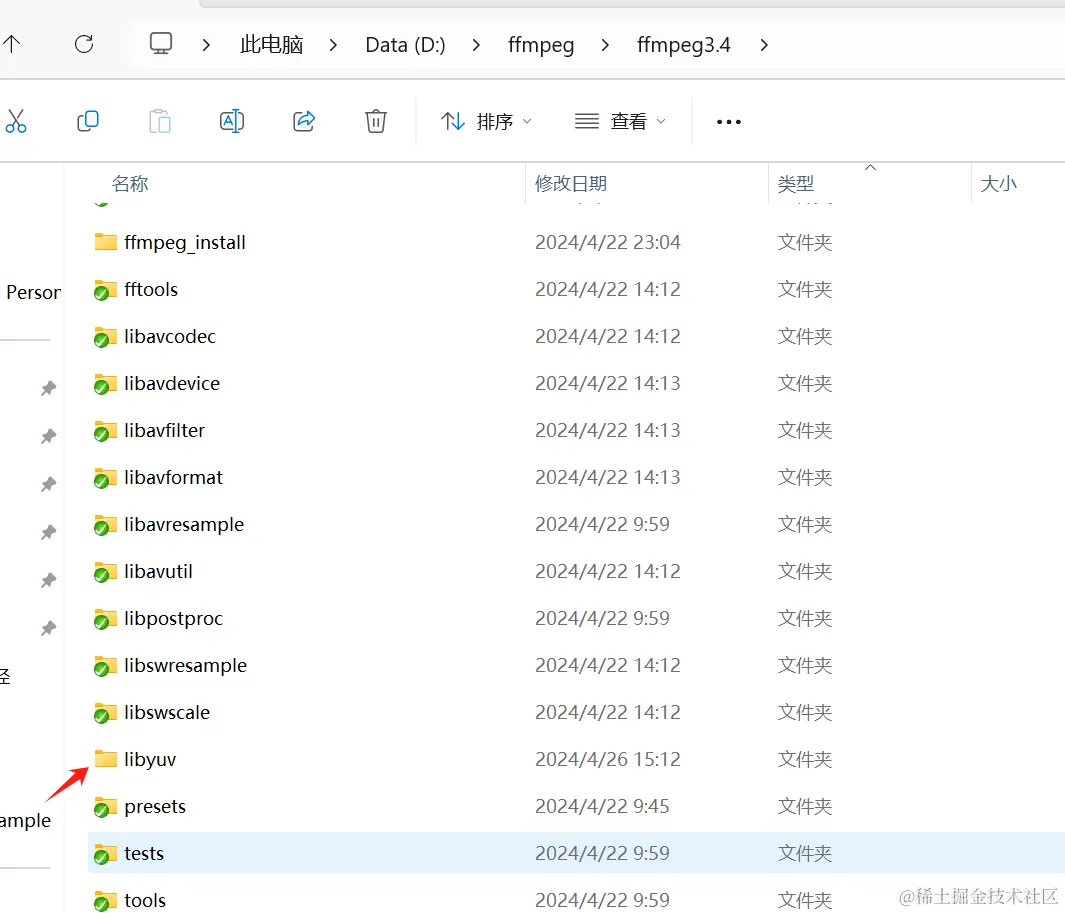Click the date 2024/4/26 15:12
The image size is (1065, 913).
click(607, 759)
